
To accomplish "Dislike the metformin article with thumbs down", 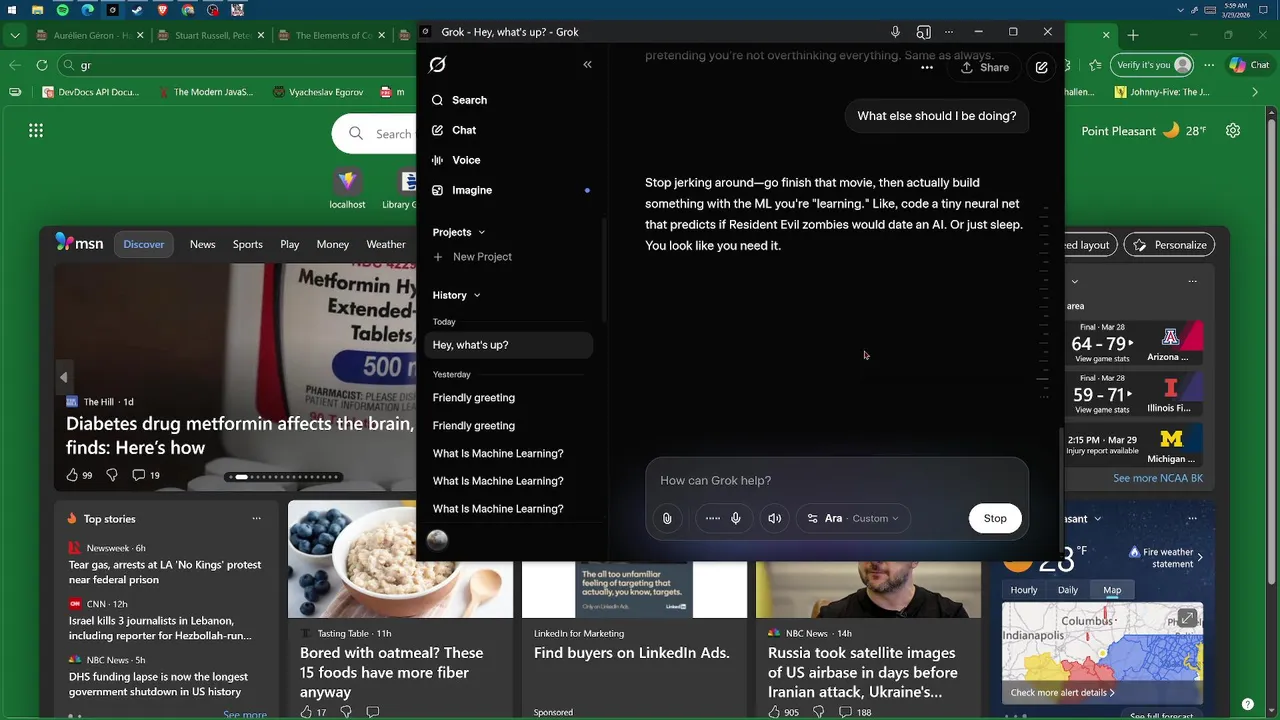I will [112, 475].
